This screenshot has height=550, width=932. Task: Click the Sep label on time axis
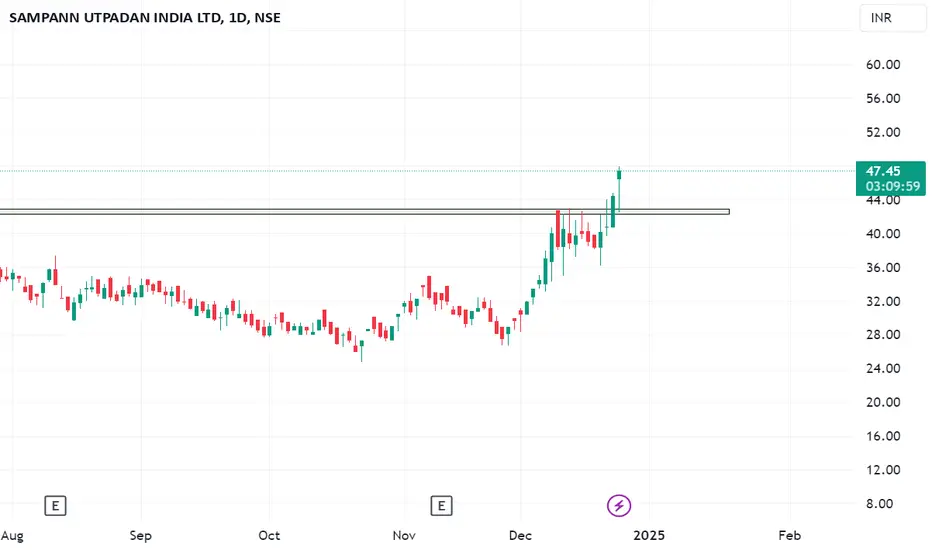pyautogui.click(x=141, y=536)
